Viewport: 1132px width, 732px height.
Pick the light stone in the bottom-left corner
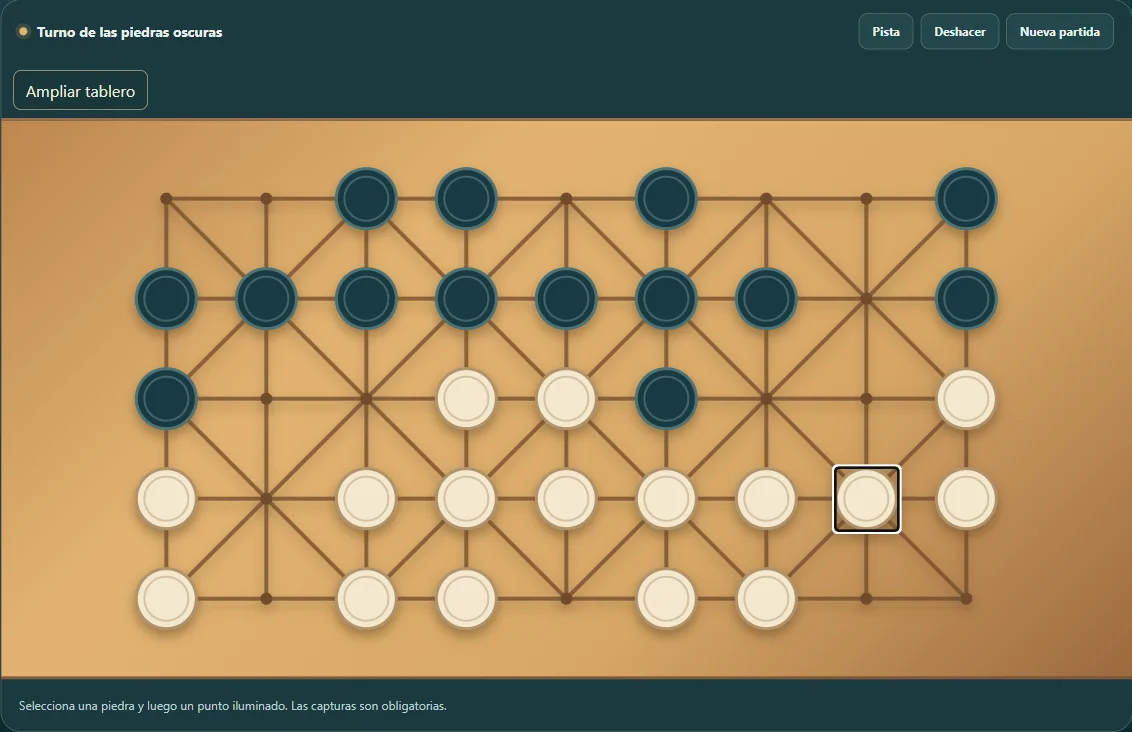166,598
